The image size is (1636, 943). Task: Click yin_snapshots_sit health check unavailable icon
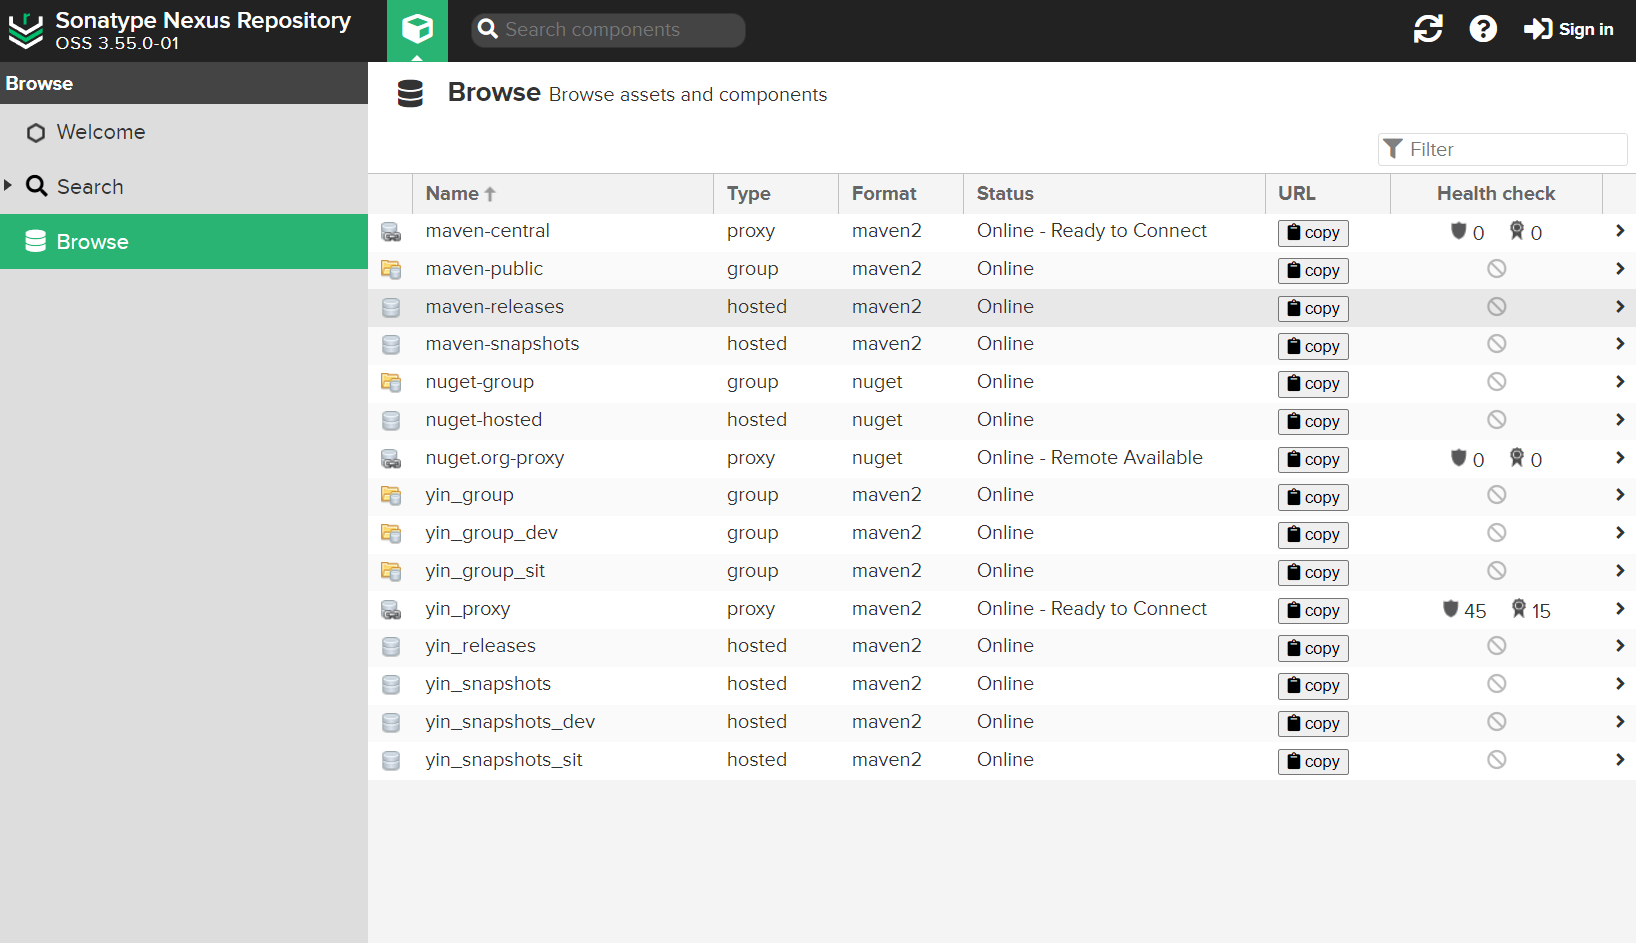(1496, 759)
